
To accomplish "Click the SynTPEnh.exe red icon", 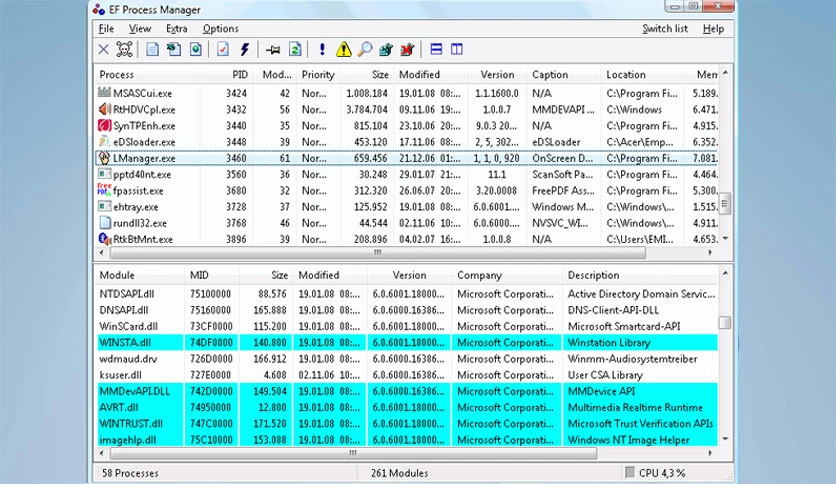I will pyautogui.click(x=104, y=126).
